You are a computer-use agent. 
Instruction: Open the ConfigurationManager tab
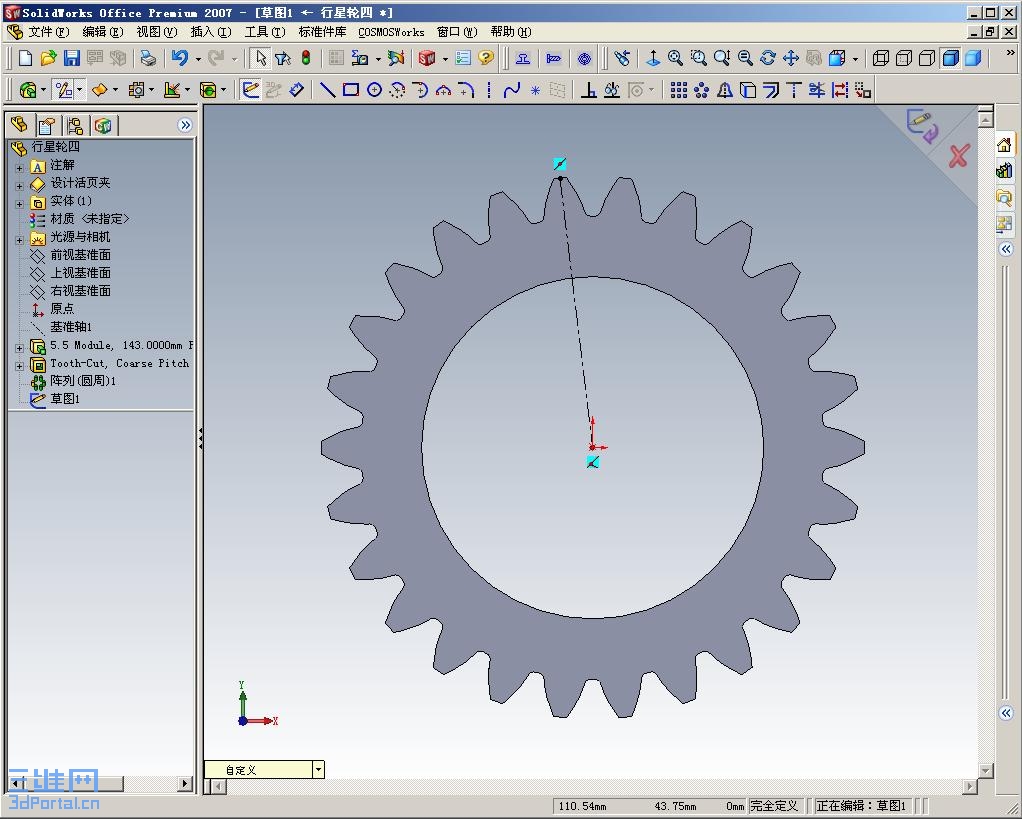click(x=75, y=124)
